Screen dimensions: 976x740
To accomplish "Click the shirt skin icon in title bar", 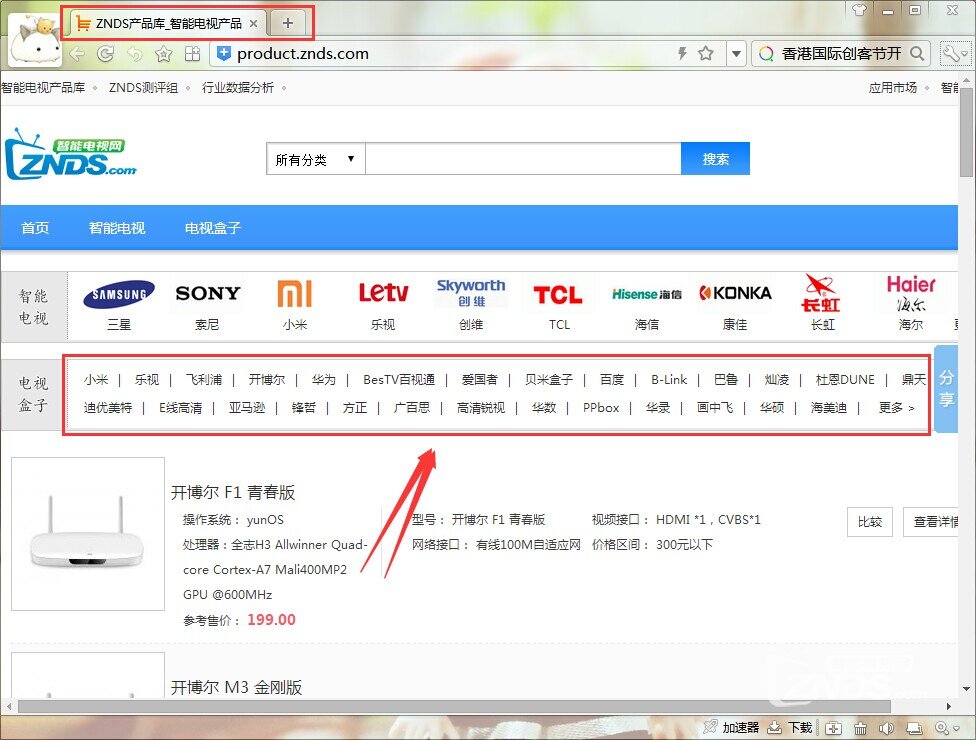I will pyautogui.click(x=860, y=10).
